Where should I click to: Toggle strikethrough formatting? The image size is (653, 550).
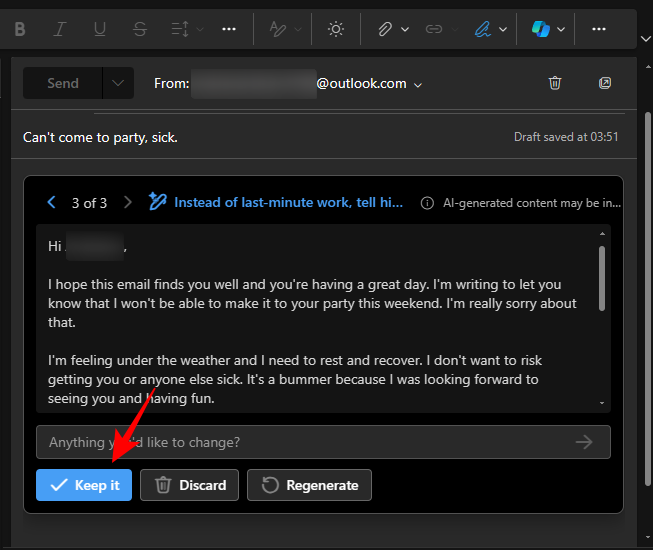(140, 29)
